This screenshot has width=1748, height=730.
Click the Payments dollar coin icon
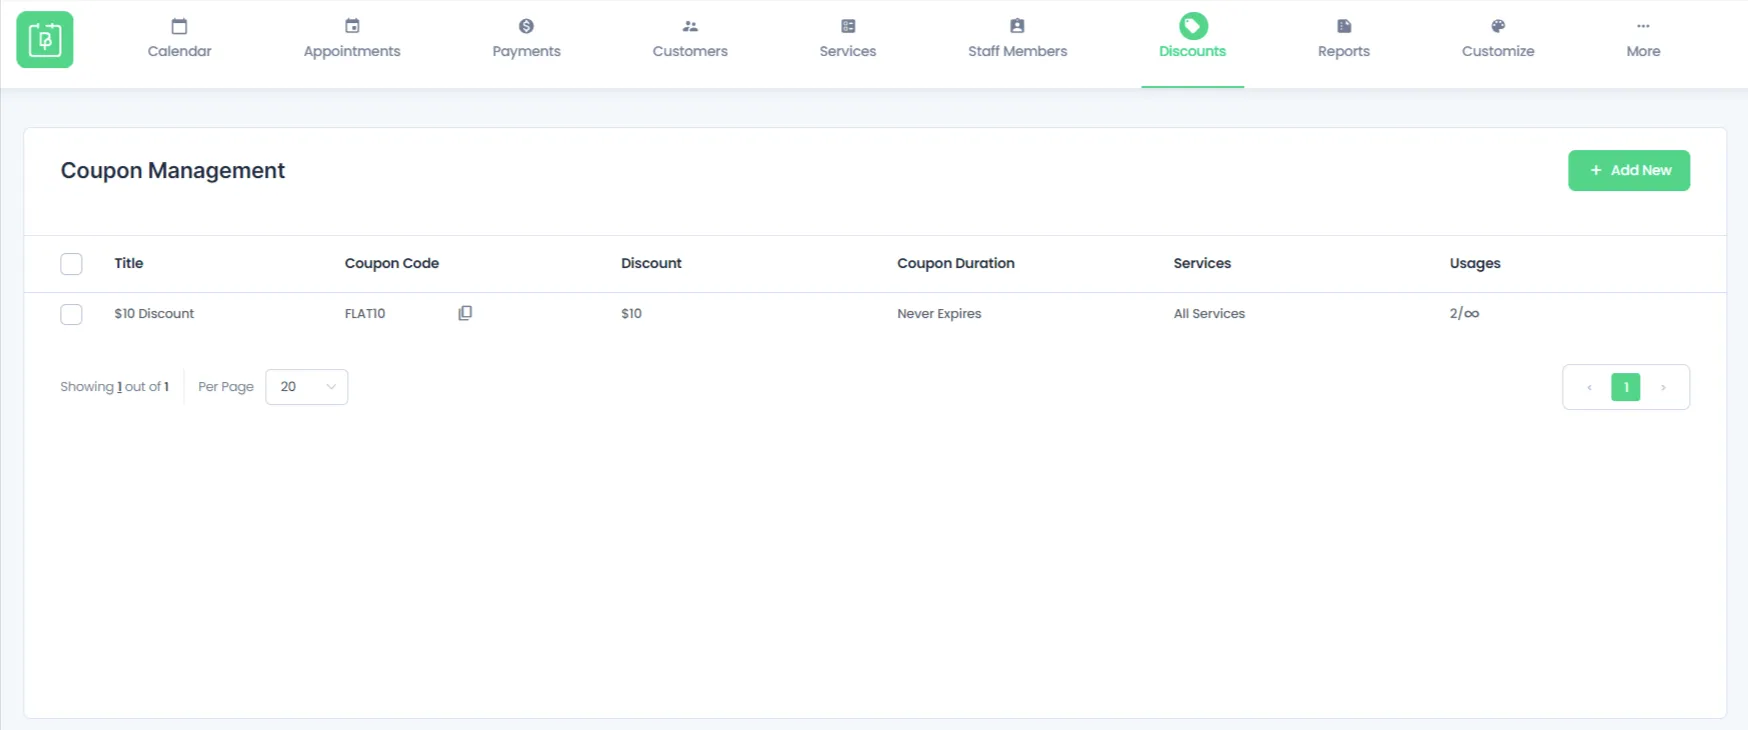click(x=526, y=26)
